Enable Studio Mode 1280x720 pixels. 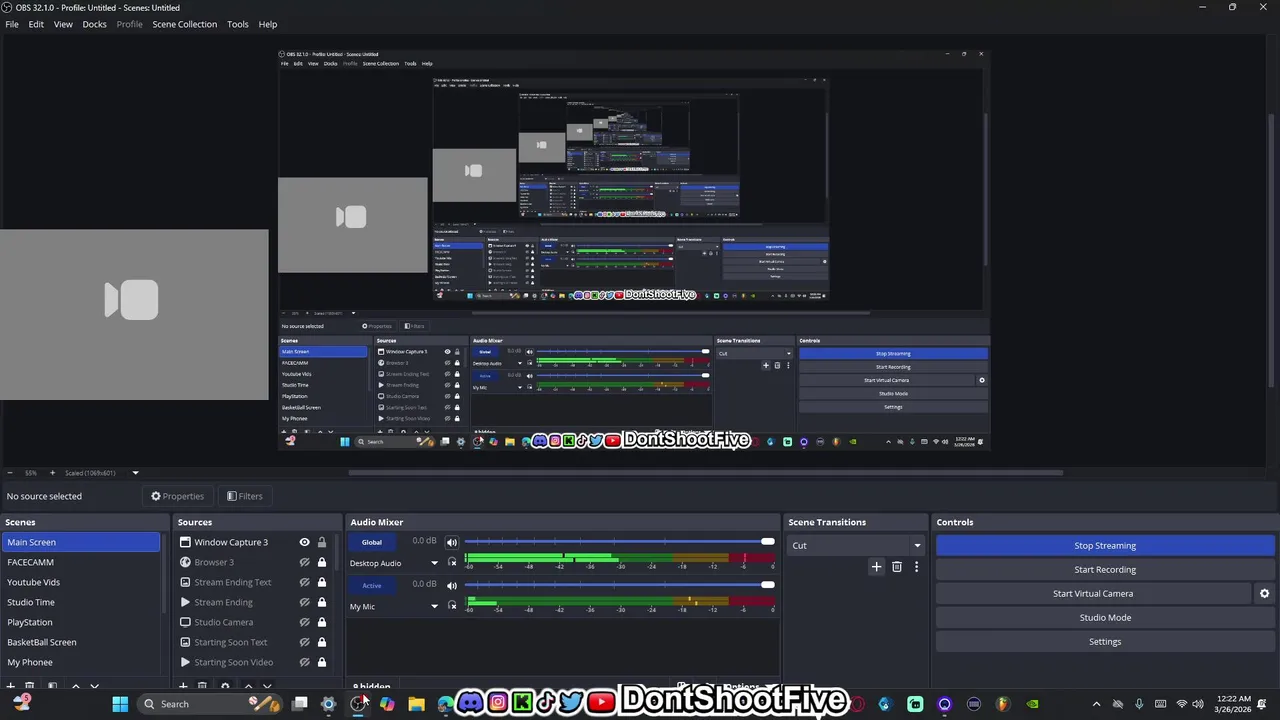click(x=1105, y=618)
